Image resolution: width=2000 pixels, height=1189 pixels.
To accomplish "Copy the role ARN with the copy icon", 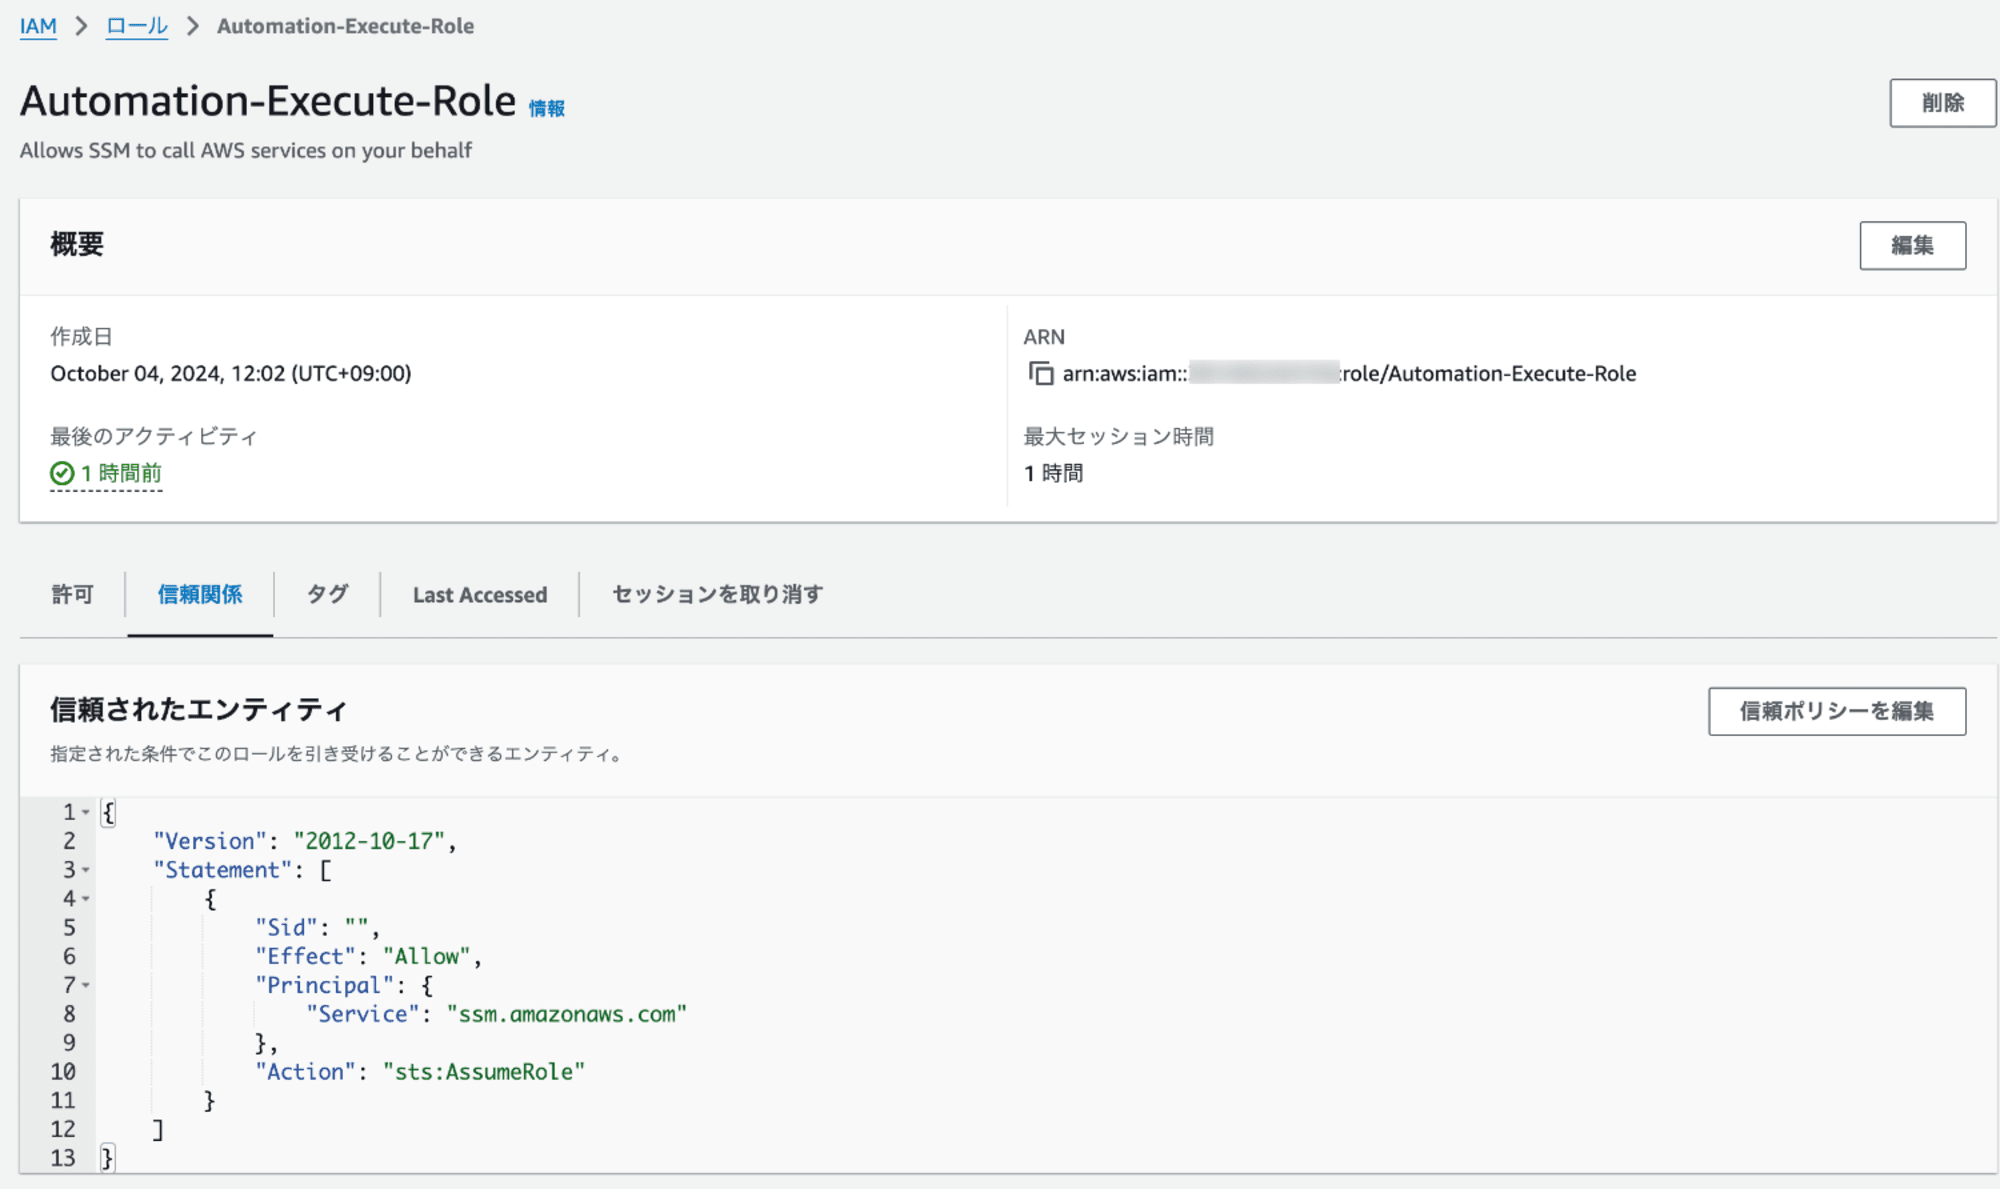I will click(1041, 373).
